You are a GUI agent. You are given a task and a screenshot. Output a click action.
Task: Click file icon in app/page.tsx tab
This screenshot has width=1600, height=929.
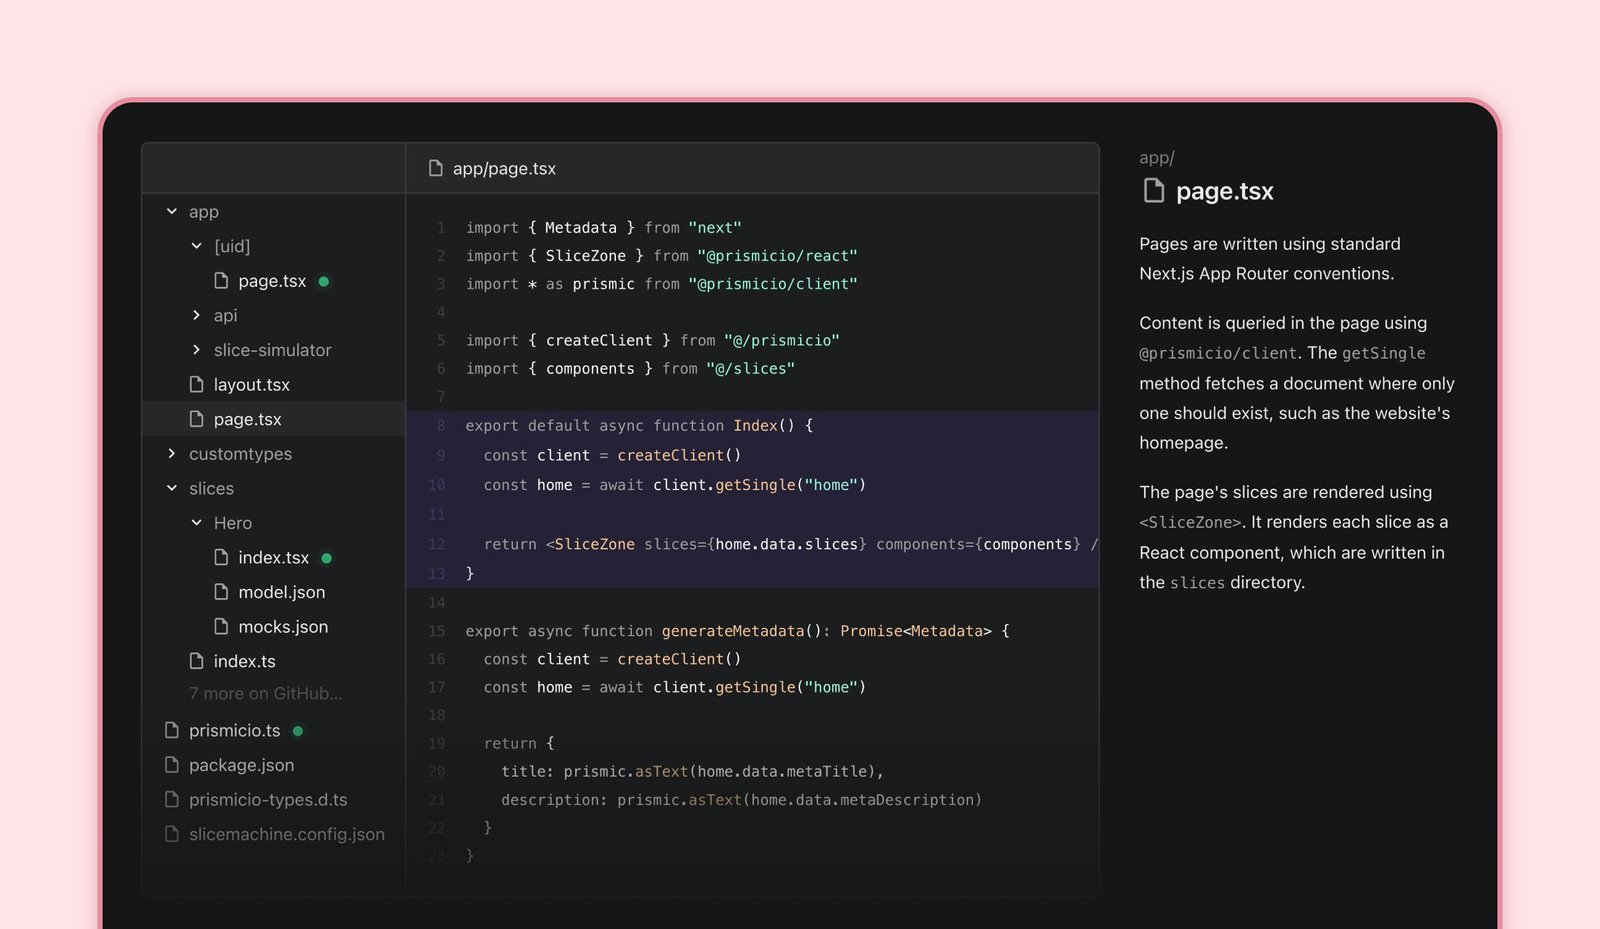[435, 169]
